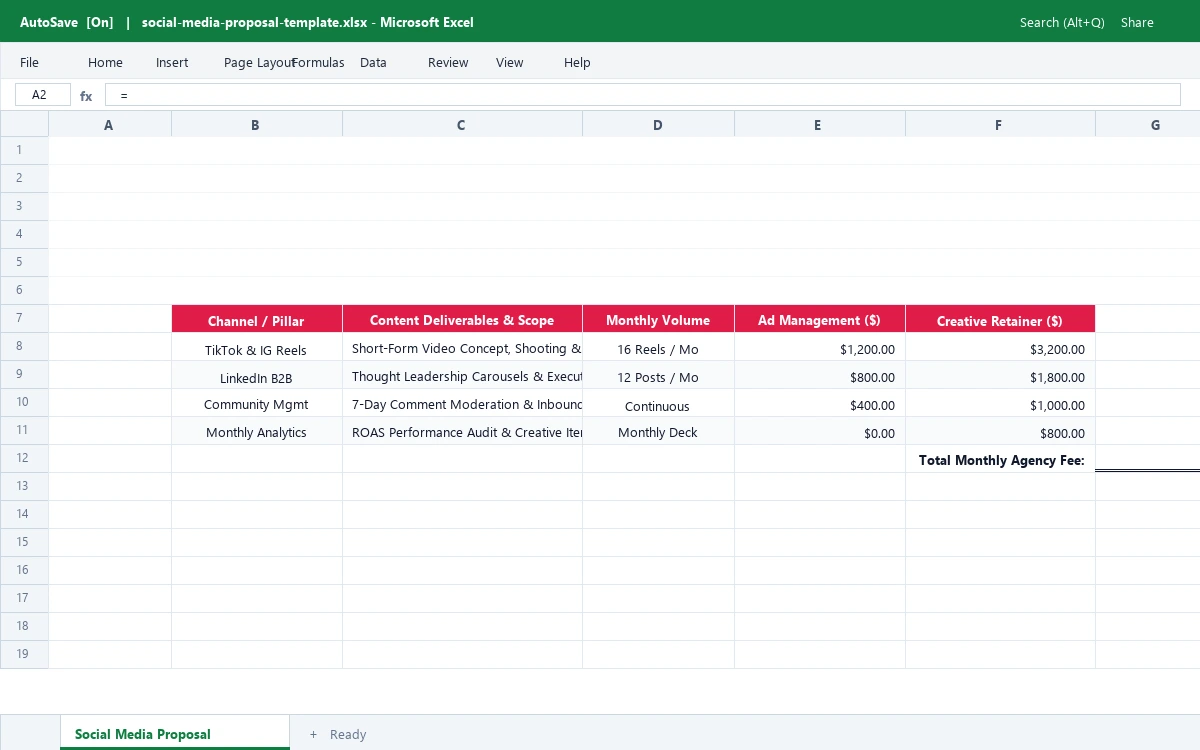Select the $800.00 cell in LinkedIn row

(x=820, y=375)
